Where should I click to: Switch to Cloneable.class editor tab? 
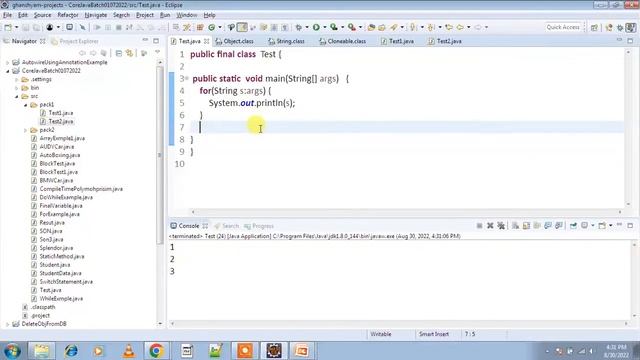[x=342, y=41]
